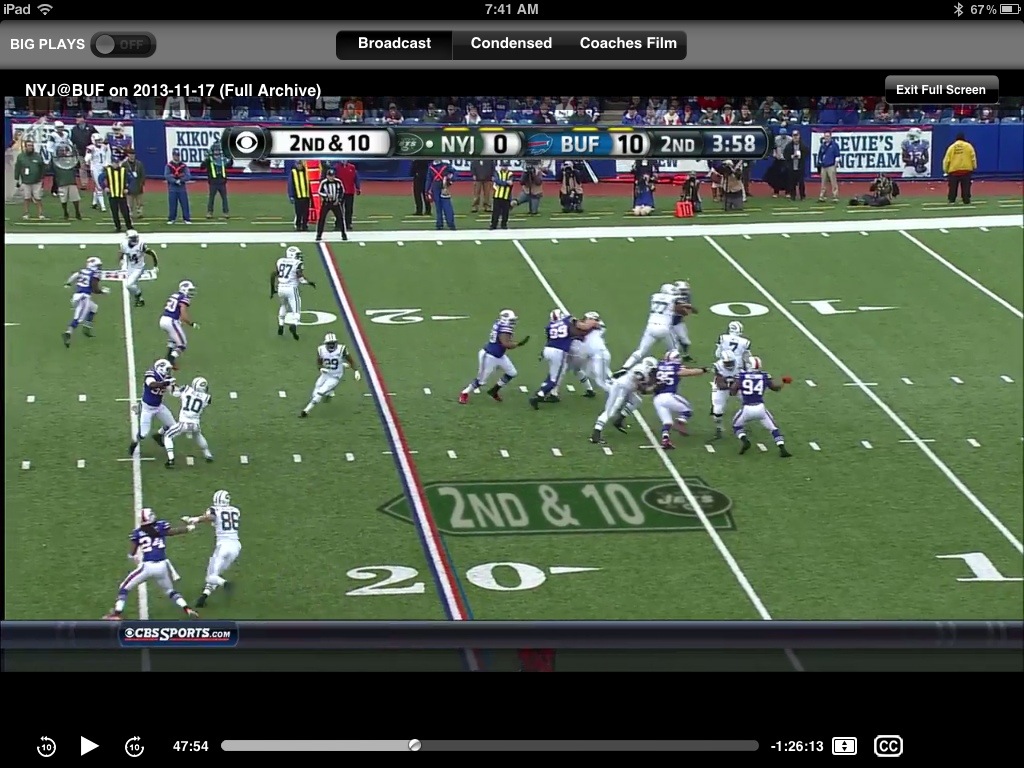Rewind the video 10 seconds
Screen dimensions: 1024x768
46,746
